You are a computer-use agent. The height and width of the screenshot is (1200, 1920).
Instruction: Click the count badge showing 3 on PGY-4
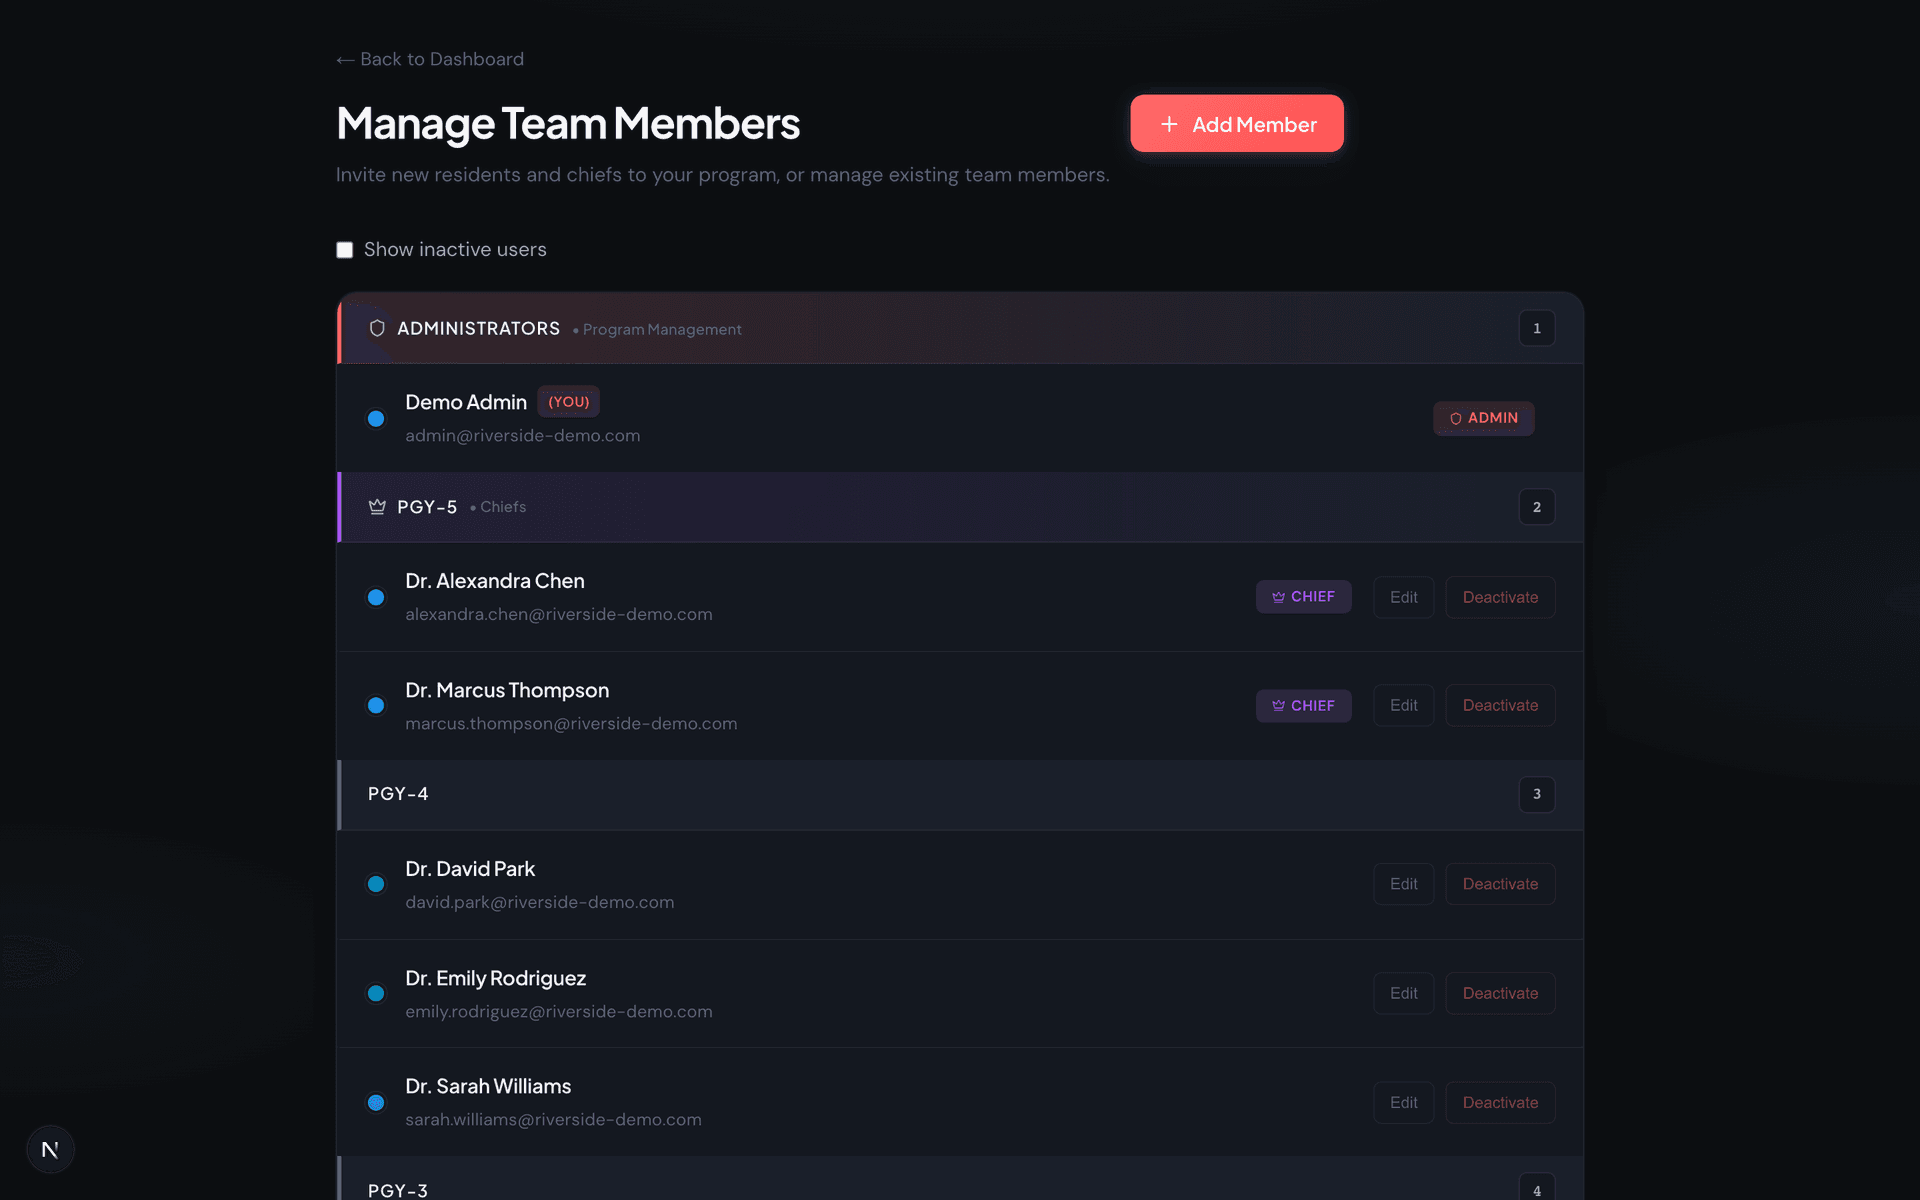coord(1537,794)
